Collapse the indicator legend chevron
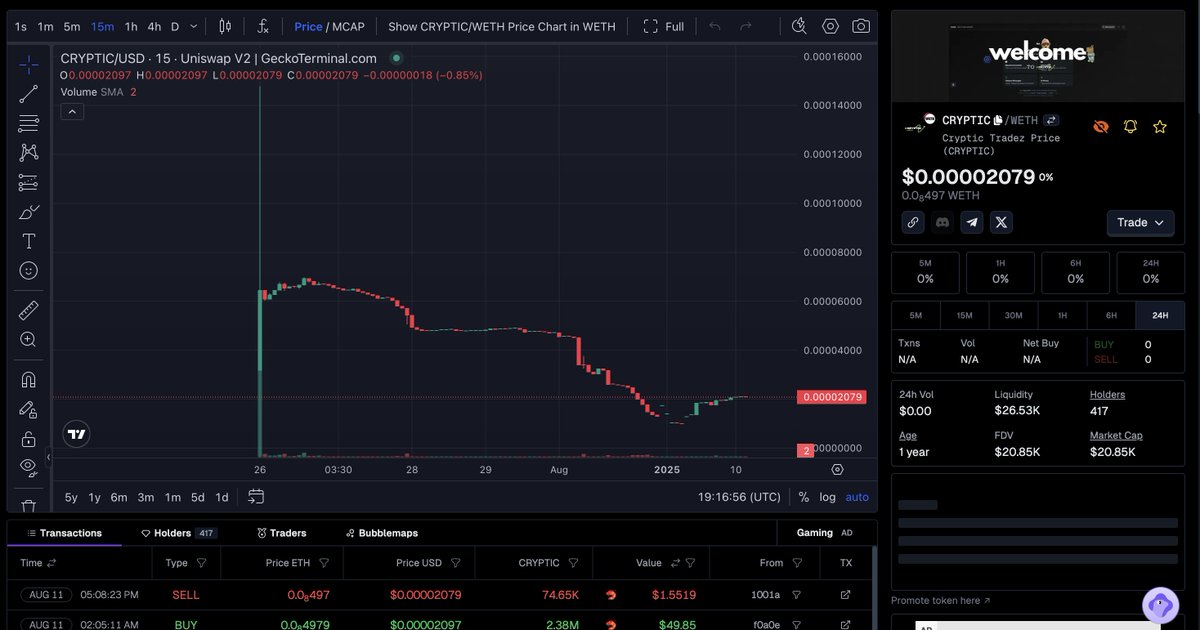The width and height of the screenshot is (1200, 630). pyautogui.click(x=72, y=112)
